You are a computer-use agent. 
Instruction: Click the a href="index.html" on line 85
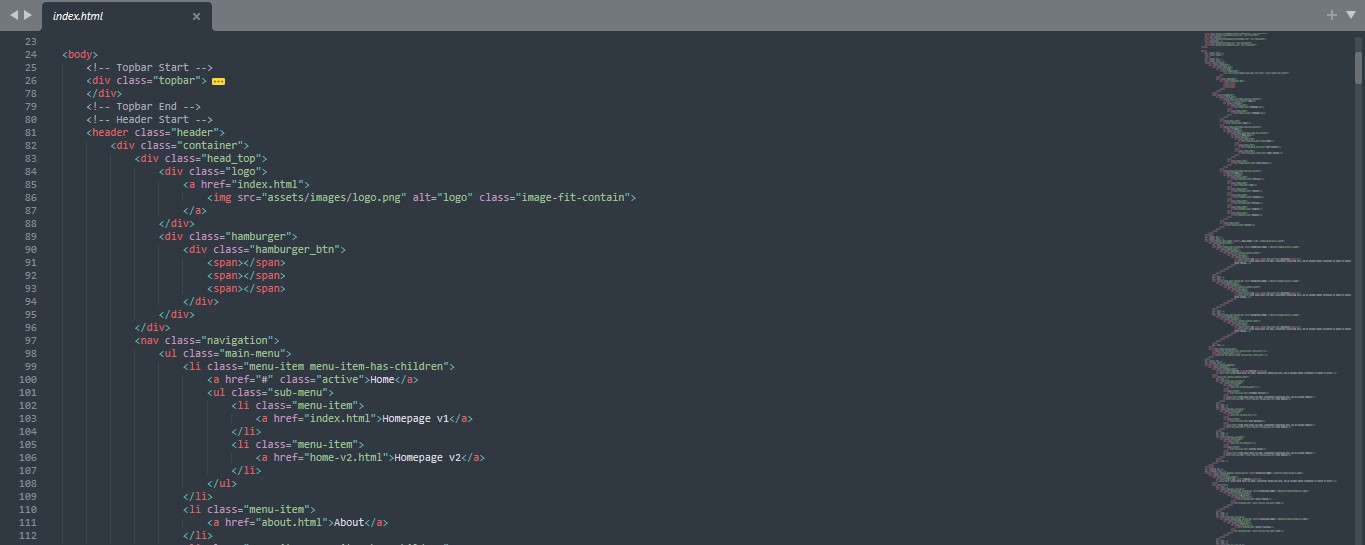pyautogui.click(x=246, y=184)
